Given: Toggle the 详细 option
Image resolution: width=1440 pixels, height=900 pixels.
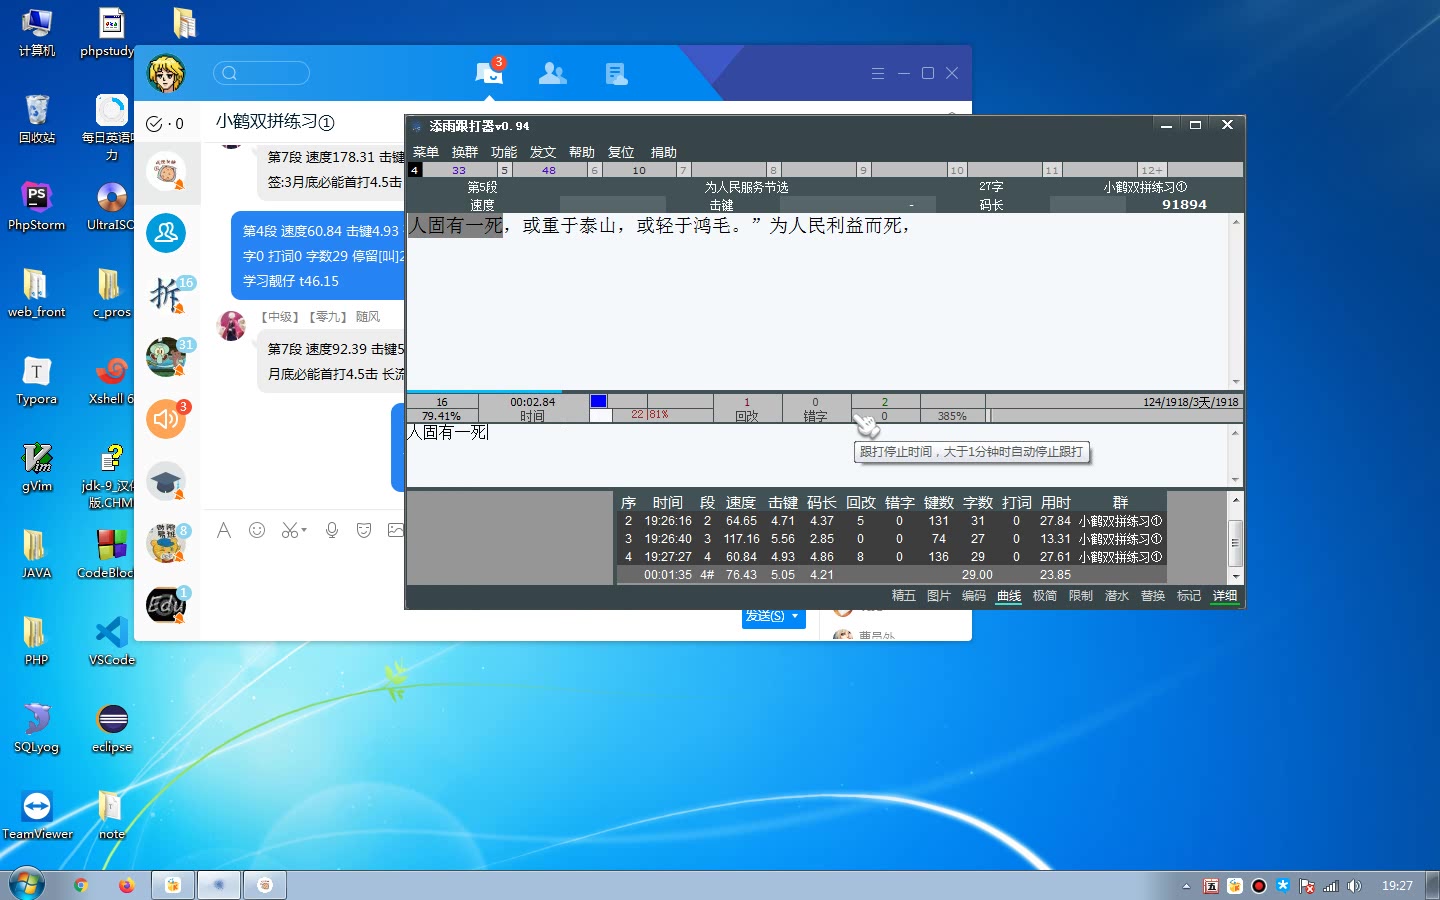Looking at the screenshot, I should click(x=1225, y=596).
